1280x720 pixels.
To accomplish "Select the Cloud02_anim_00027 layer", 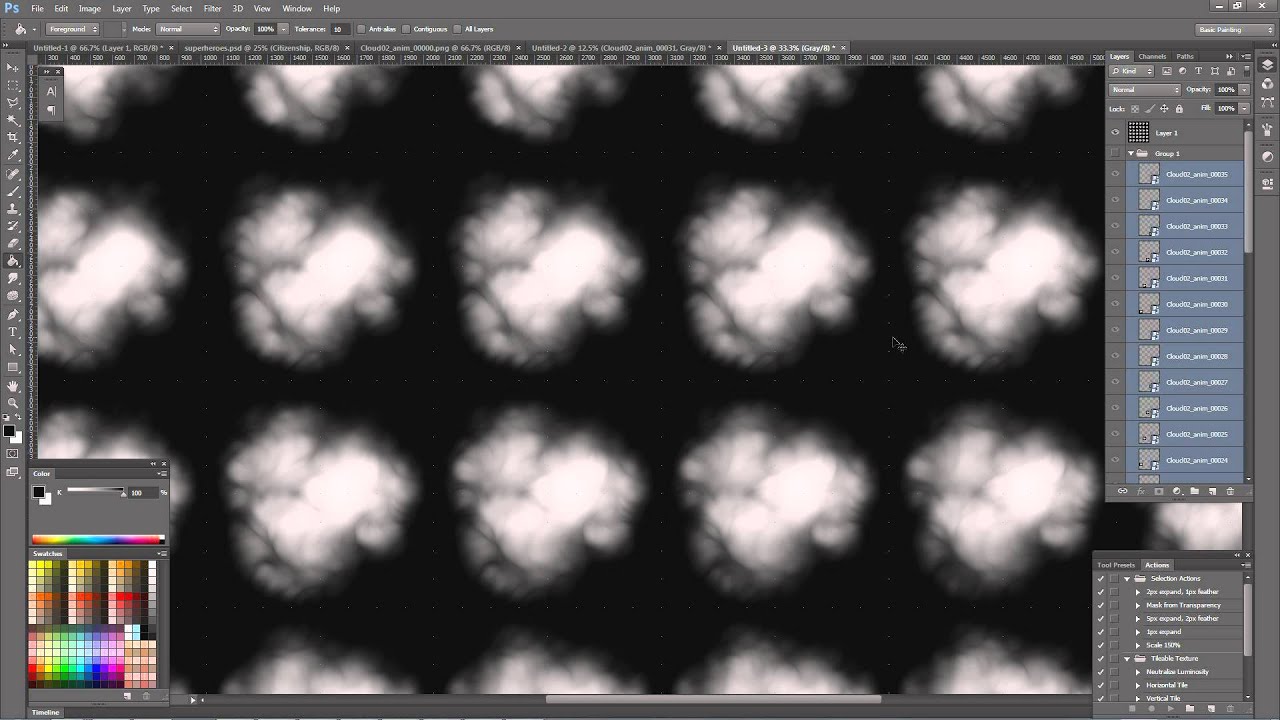I will [1184, 382].
